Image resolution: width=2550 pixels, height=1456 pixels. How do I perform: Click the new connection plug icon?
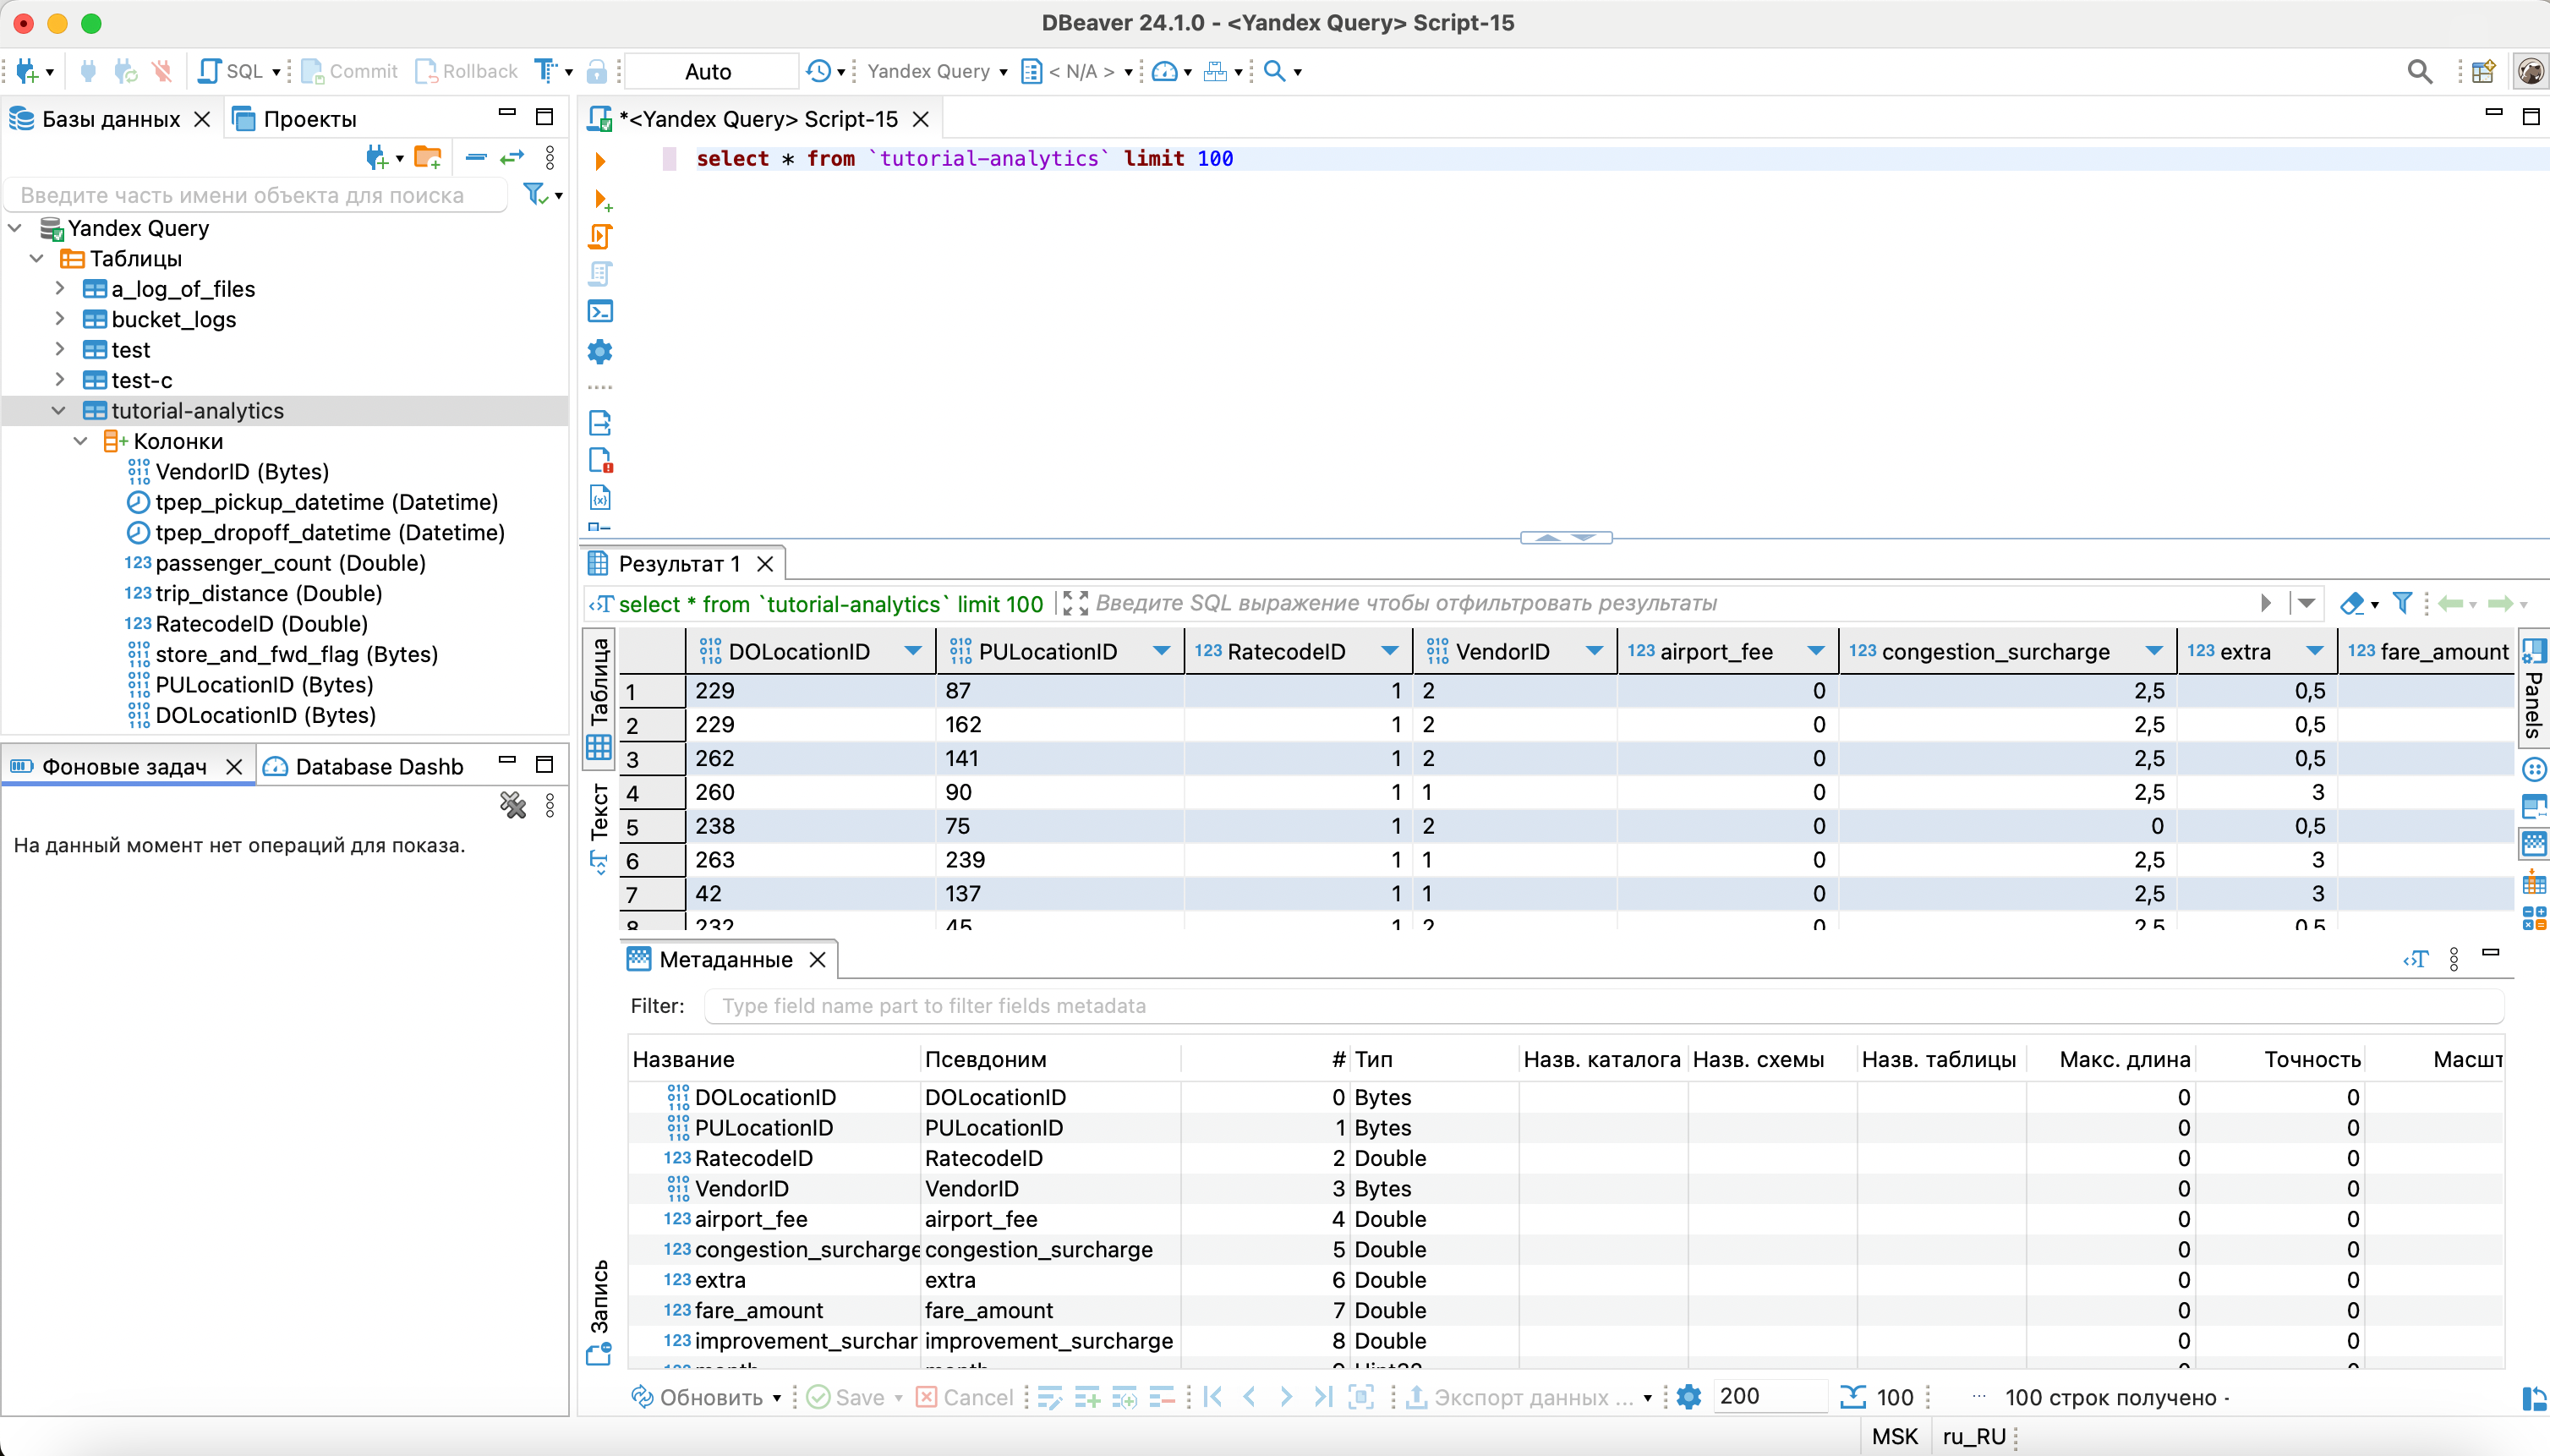(x=27, y=71)
